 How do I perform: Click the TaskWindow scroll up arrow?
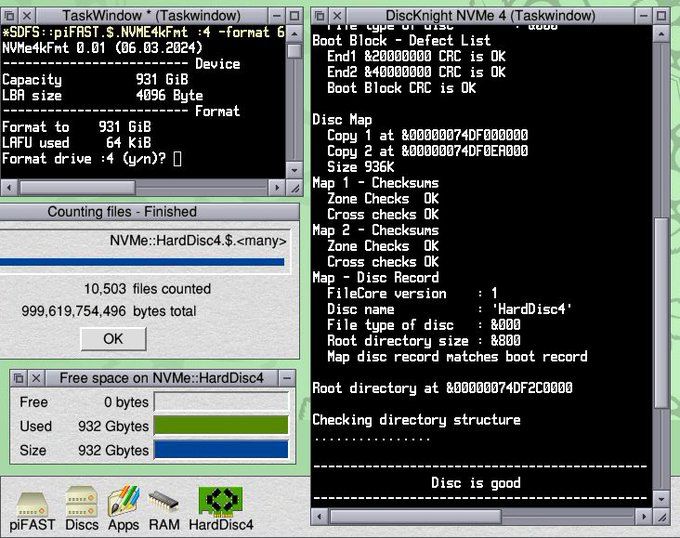point(294,33)
